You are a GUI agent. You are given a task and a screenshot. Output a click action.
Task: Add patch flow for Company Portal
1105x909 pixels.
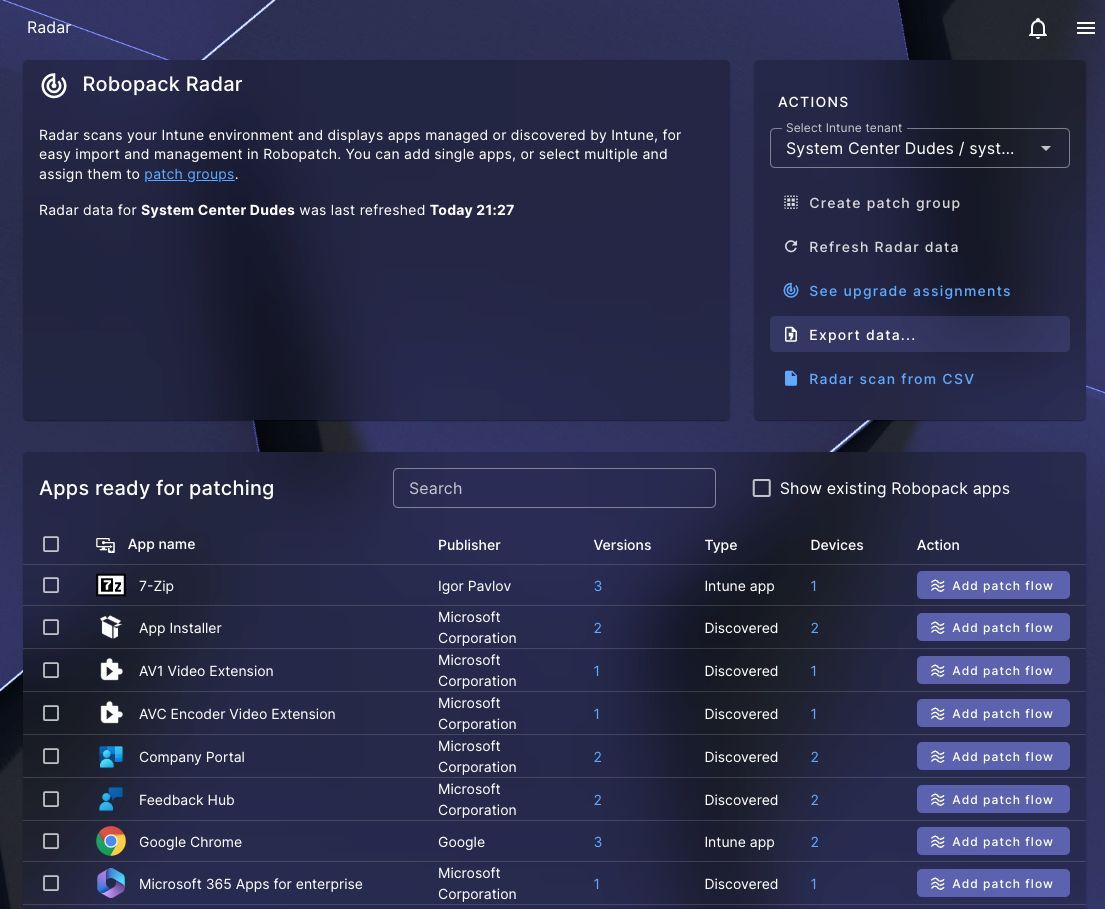tap(992, 756)
